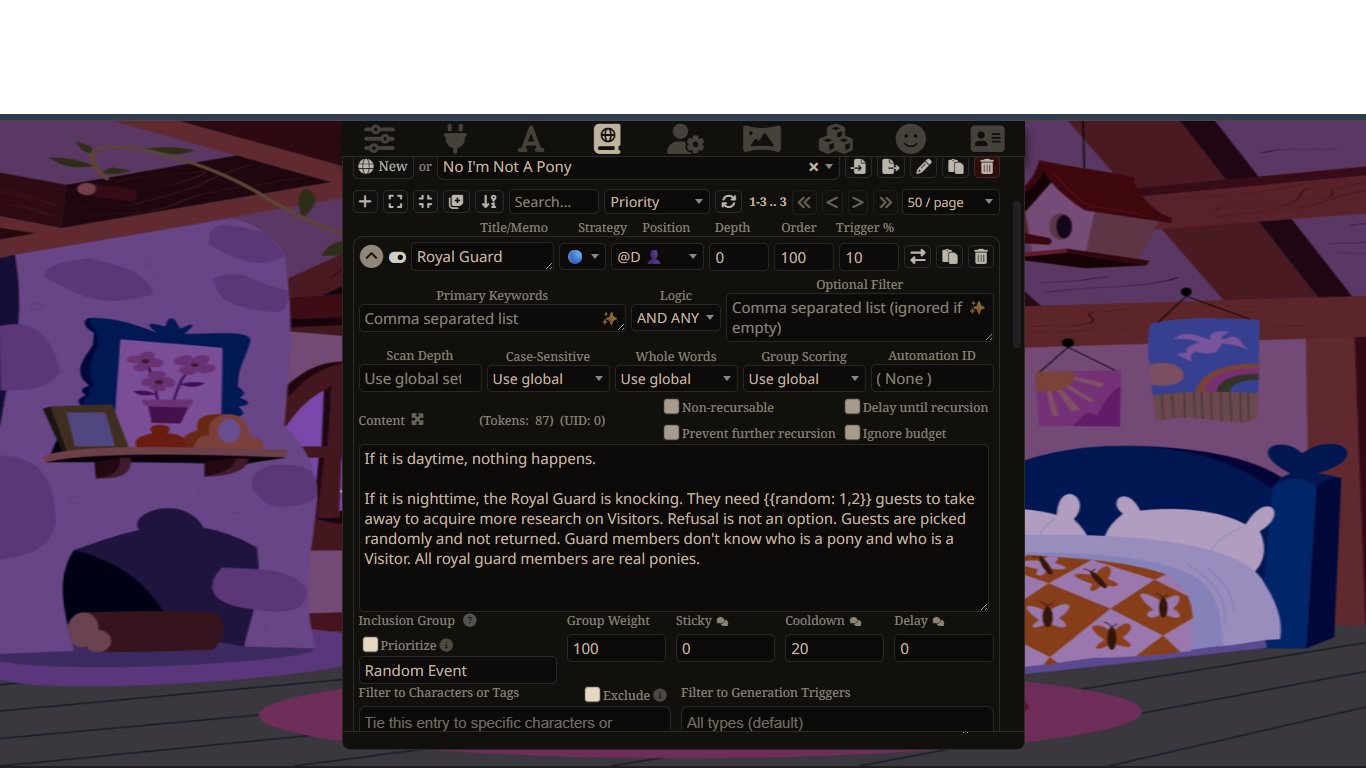Screen dimensions: 1366x768
Task: Click the Scan Depth field
Action: (420, 379)
